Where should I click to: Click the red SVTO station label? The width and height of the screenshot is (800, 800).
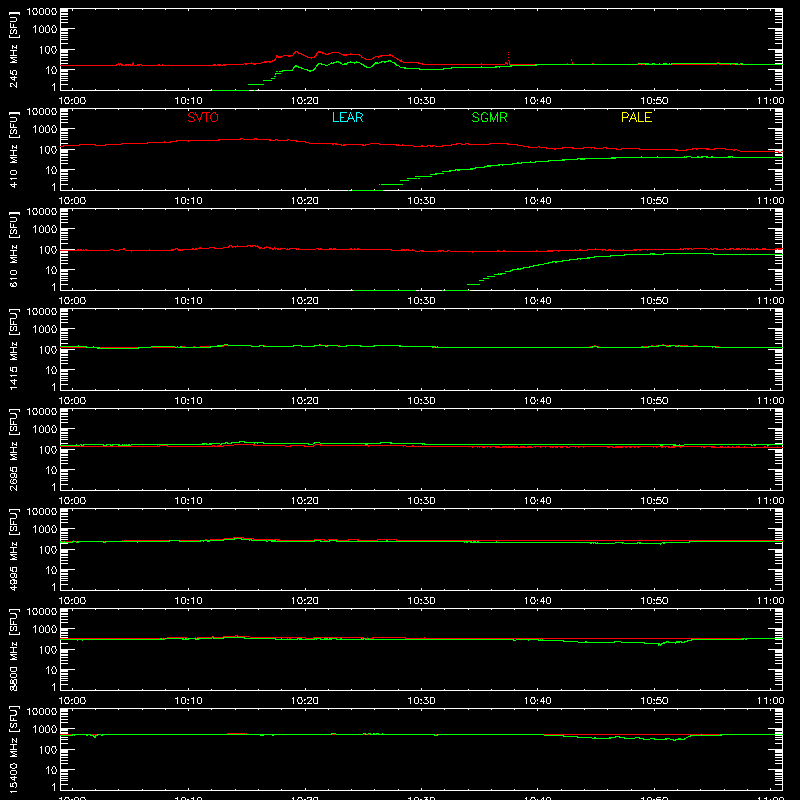[203, 117]
